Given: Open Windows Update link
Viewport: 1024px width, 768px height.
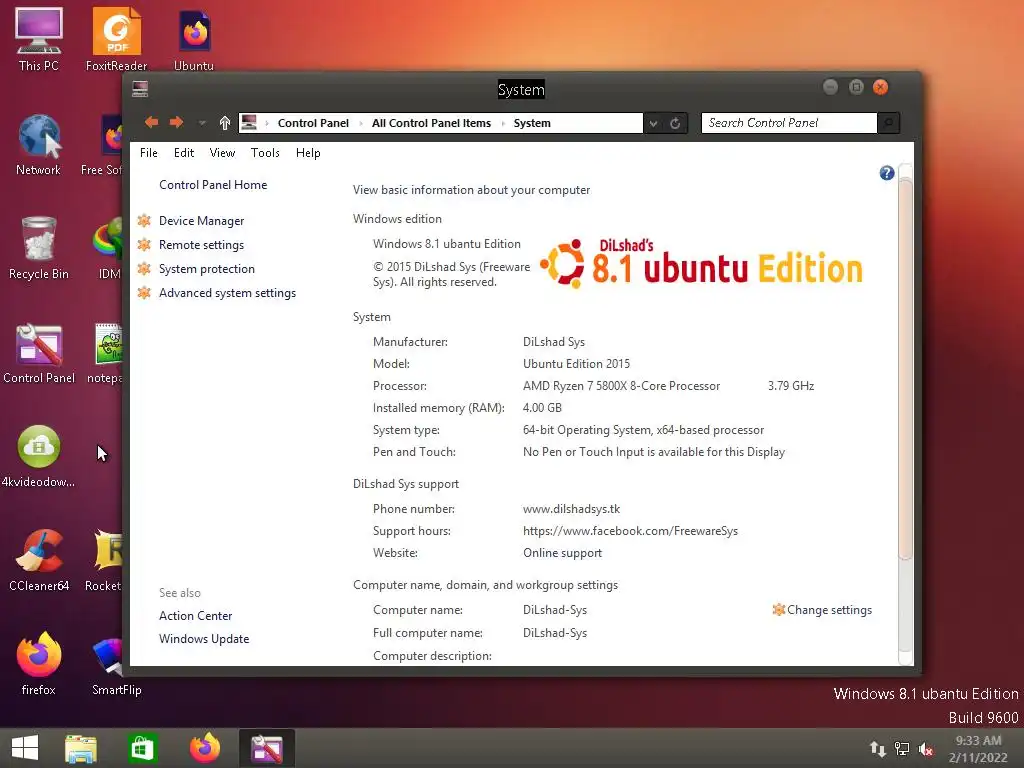Looking at the screenshot, I should pyautogui.click(x=204, y=639).
